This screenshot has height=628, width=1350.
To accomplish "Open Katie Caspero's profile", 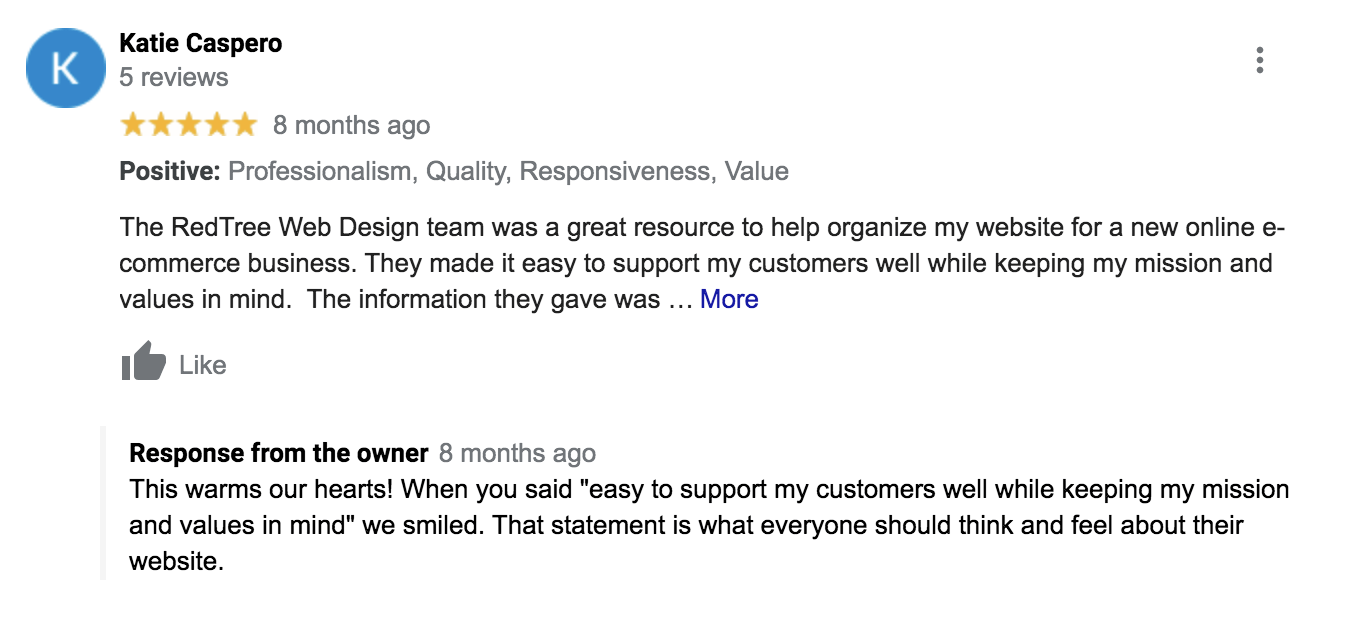I will 200,43.
